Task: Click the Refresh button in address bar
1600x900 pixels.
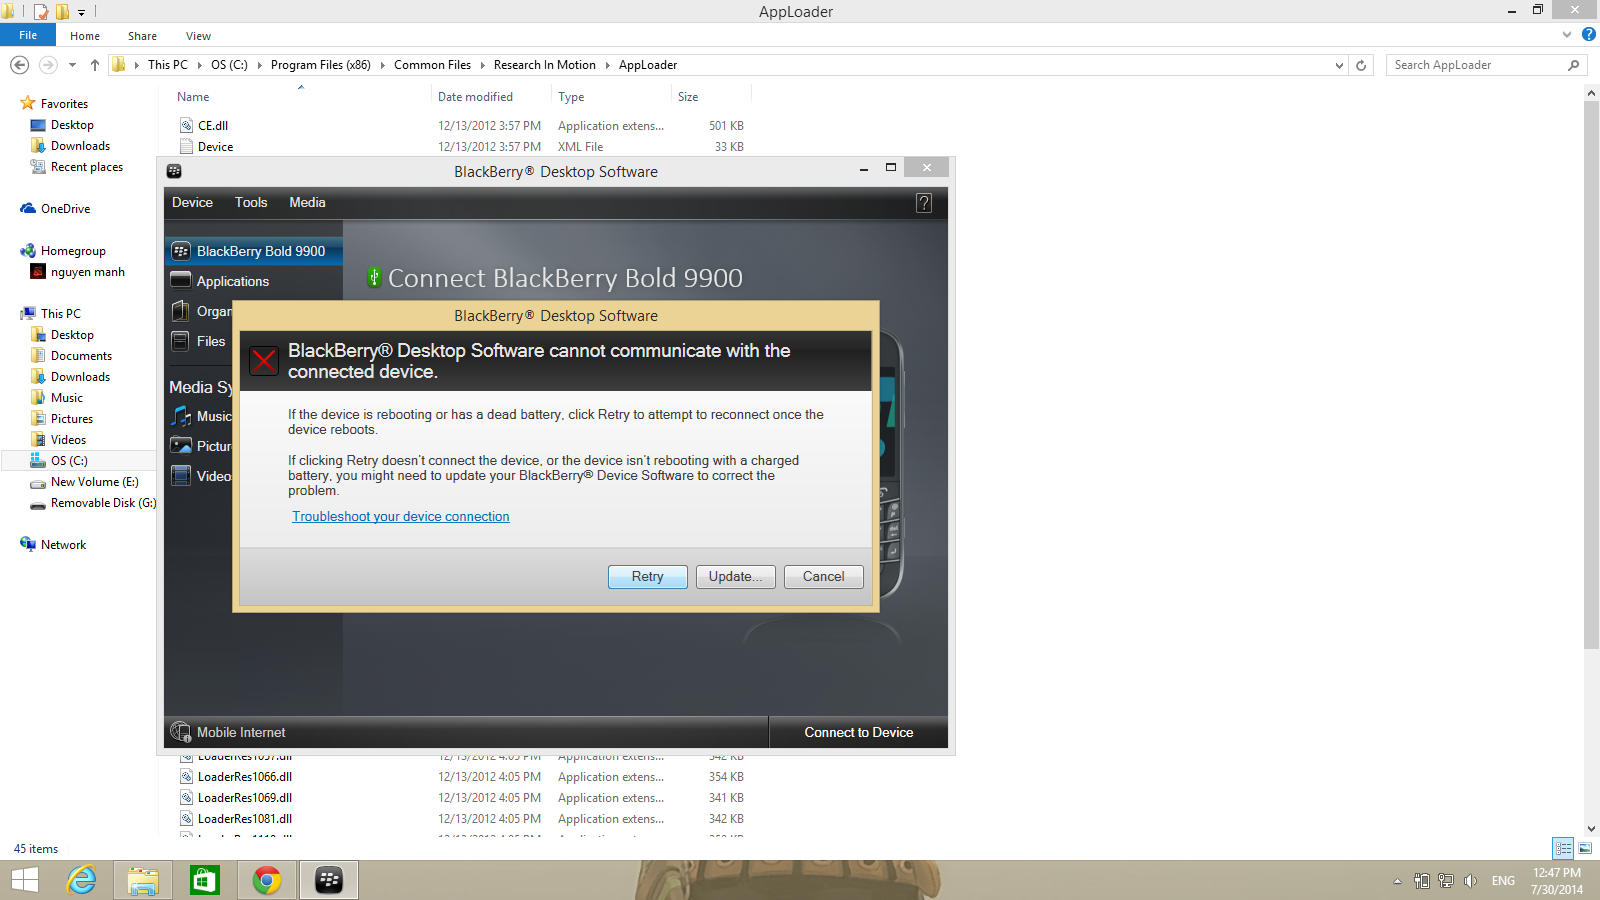Action: tap(1361, 65)
